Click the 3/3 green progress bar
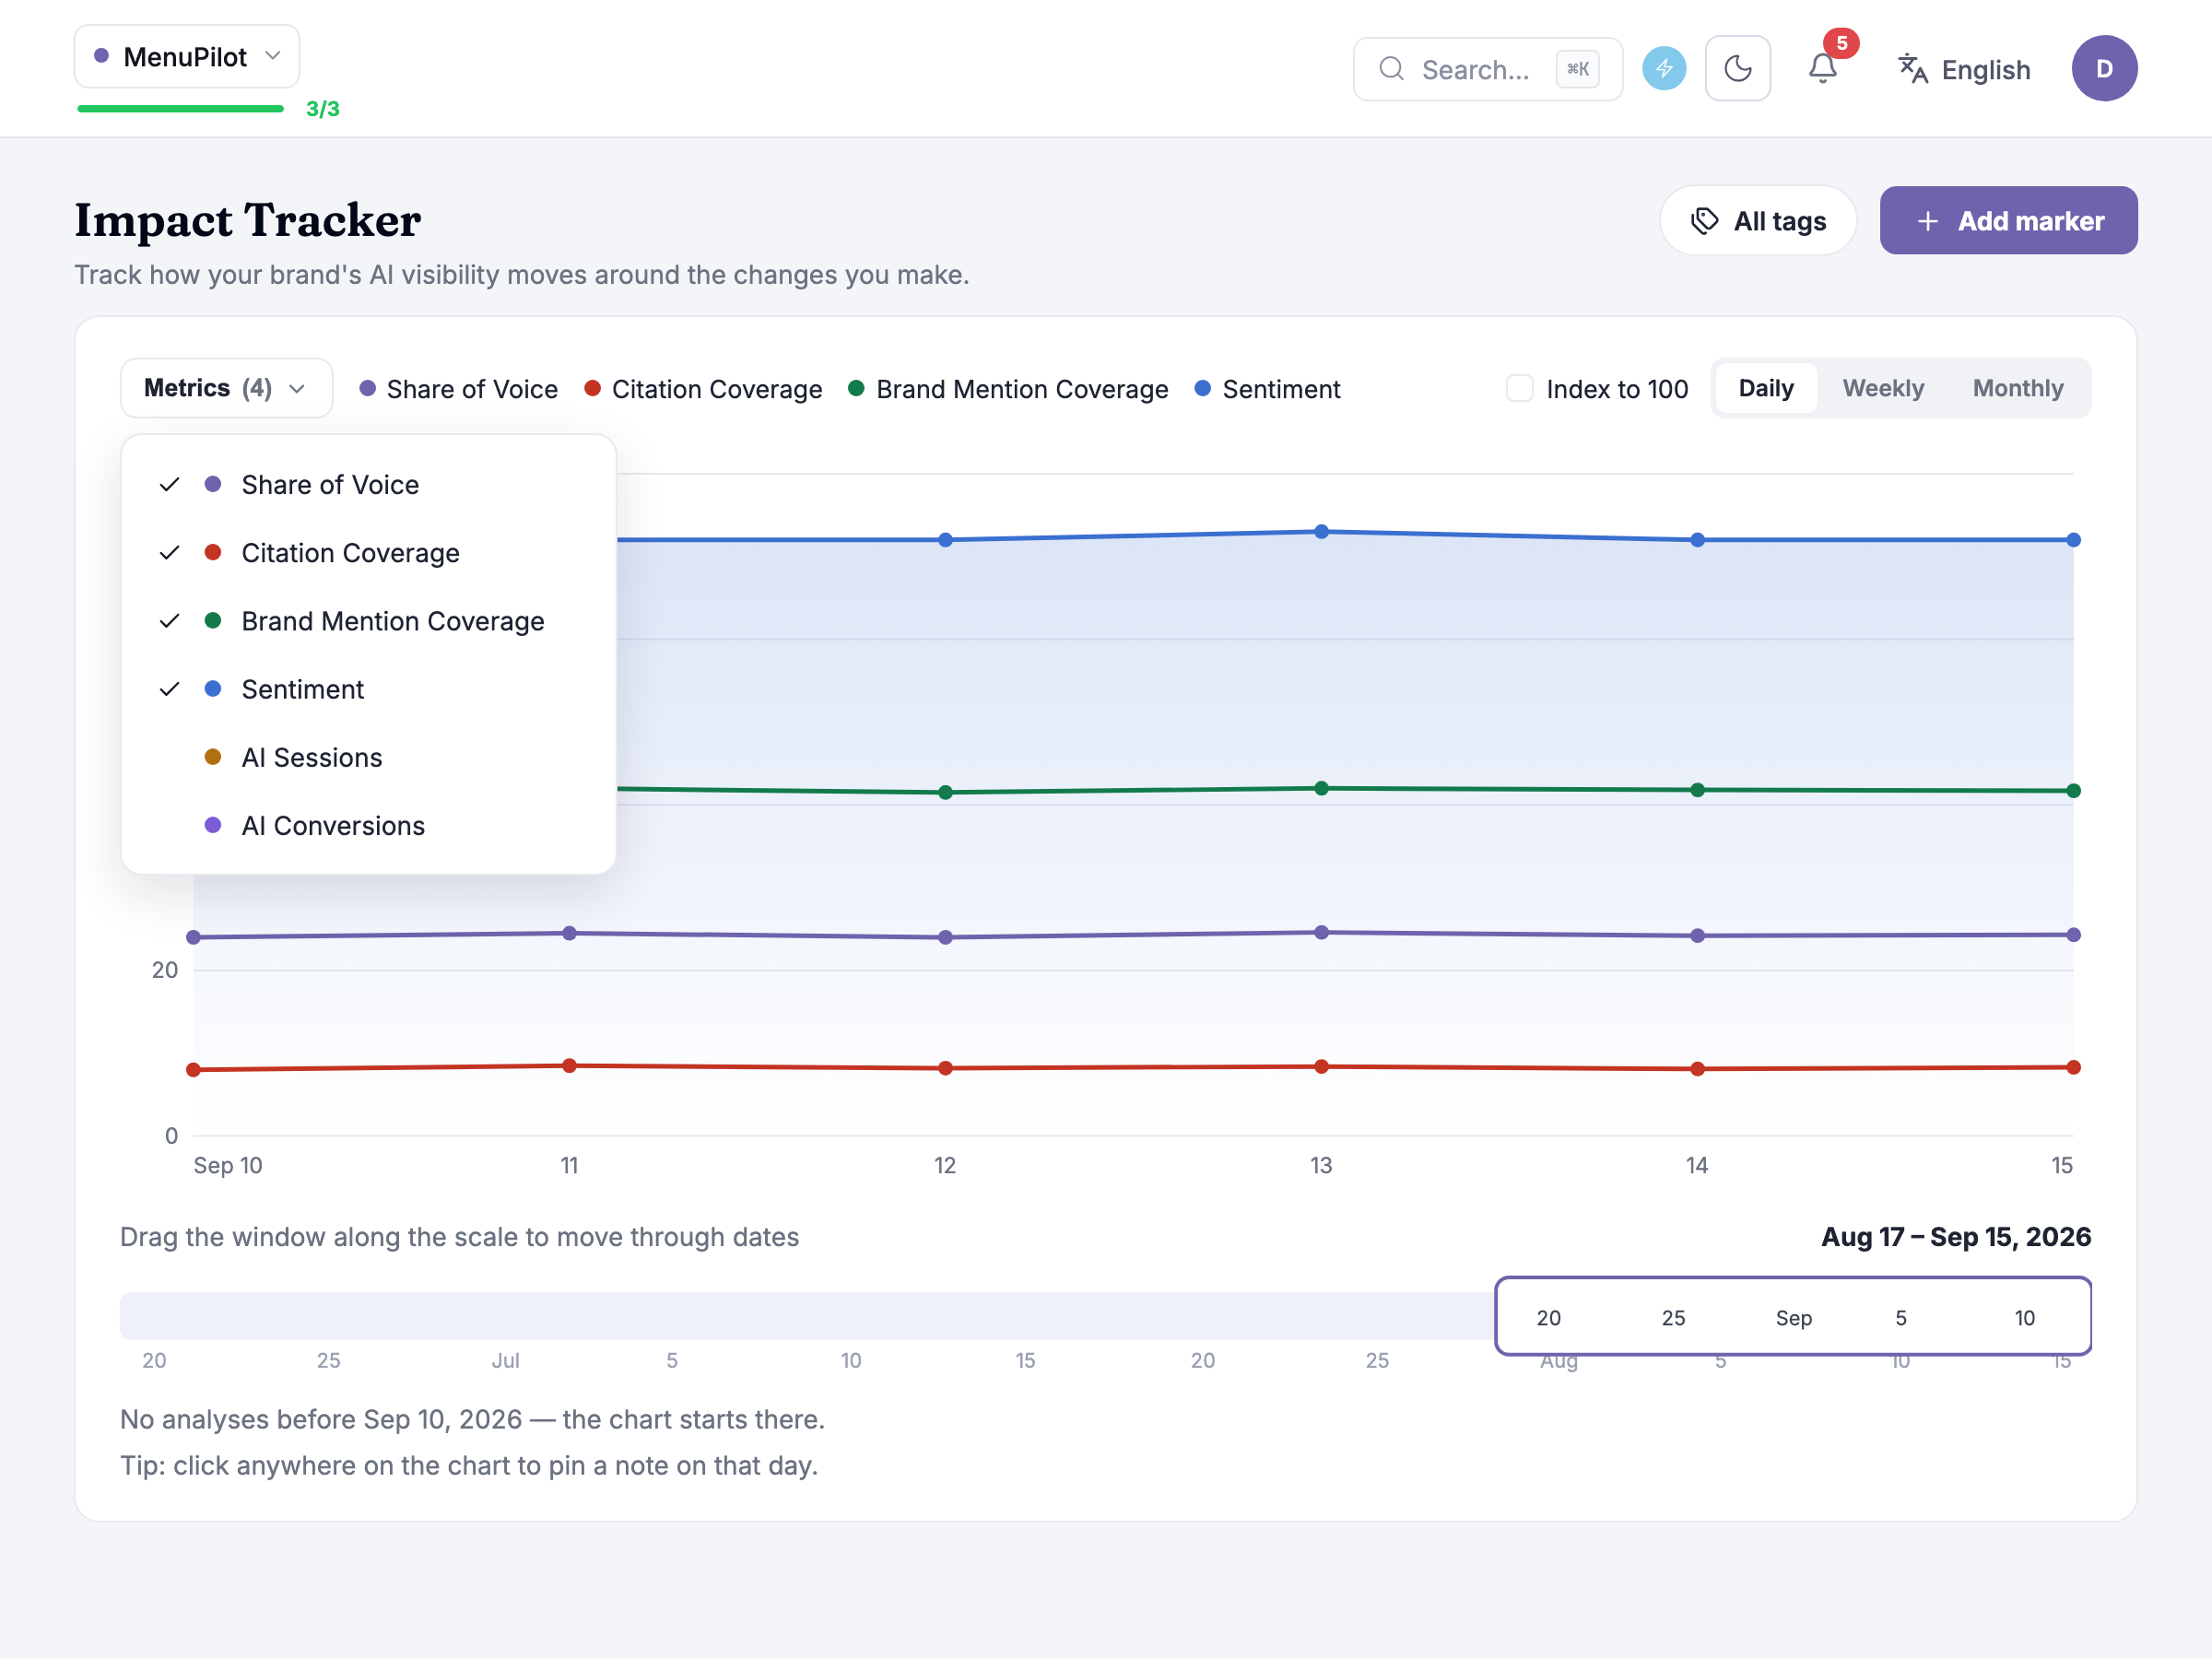Viewport: 2212px width, 1659px height. [x=181, y=108]
